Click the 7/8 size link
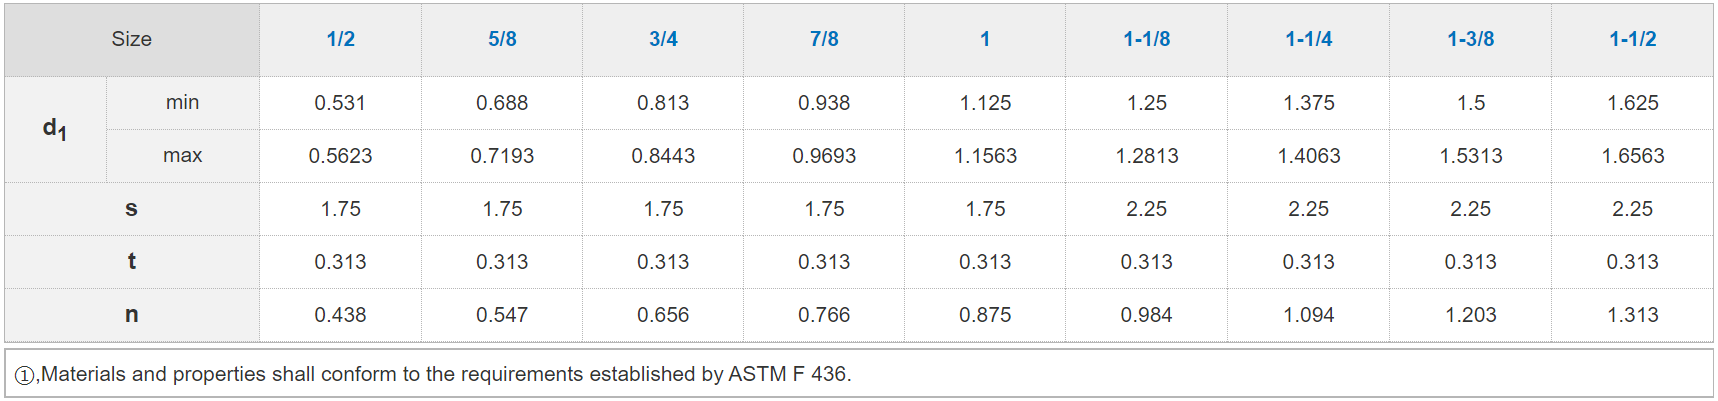 click(x=824, y=39)
